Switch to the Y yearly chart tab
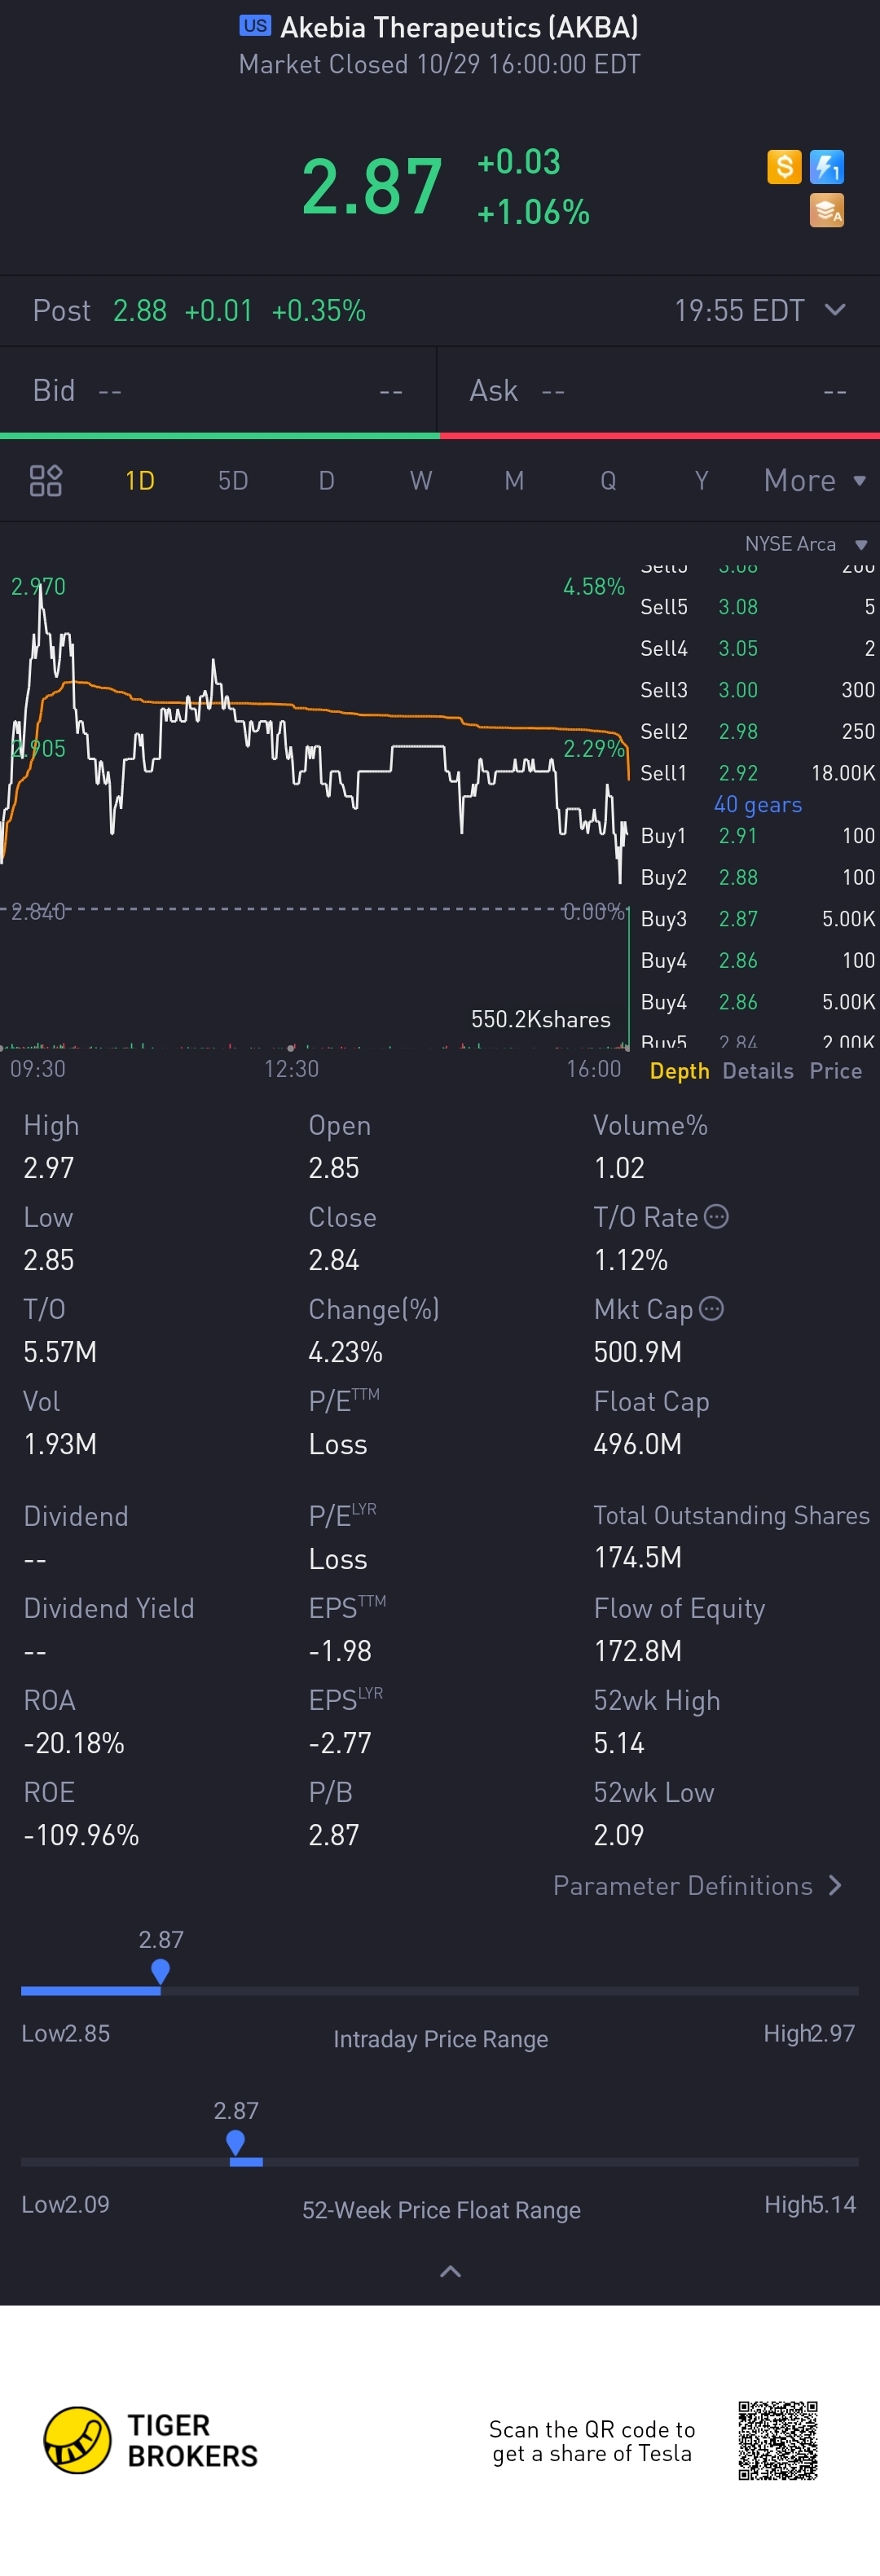This screenshot has width=880, height=2576. [x=701, y=481]
